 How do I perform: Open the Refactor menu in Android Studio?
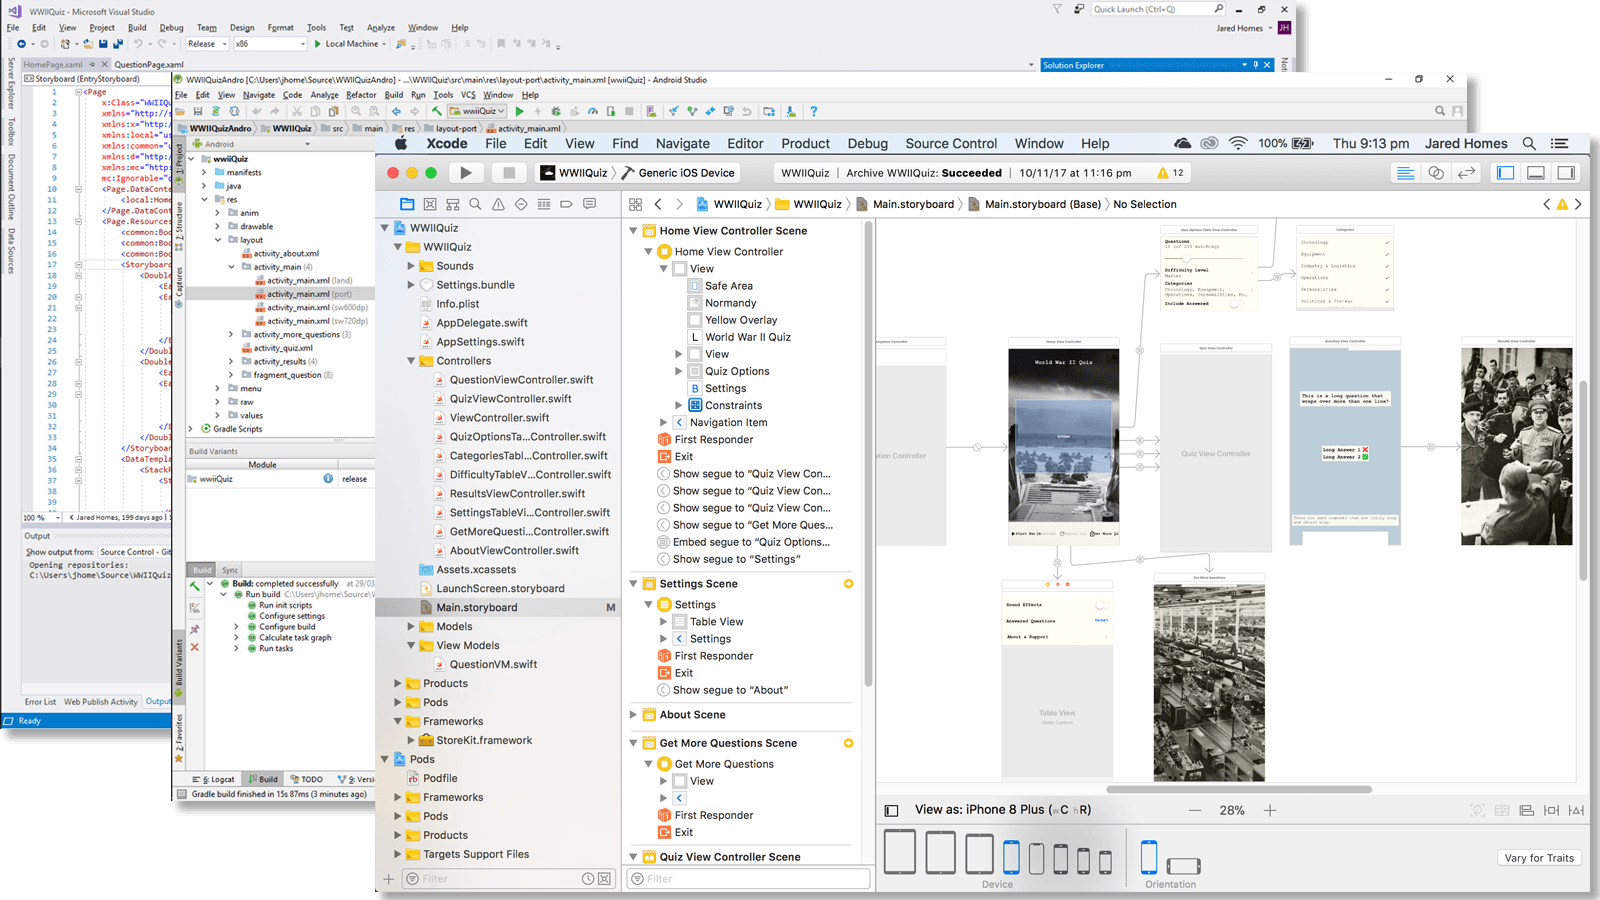coord(361,95)
